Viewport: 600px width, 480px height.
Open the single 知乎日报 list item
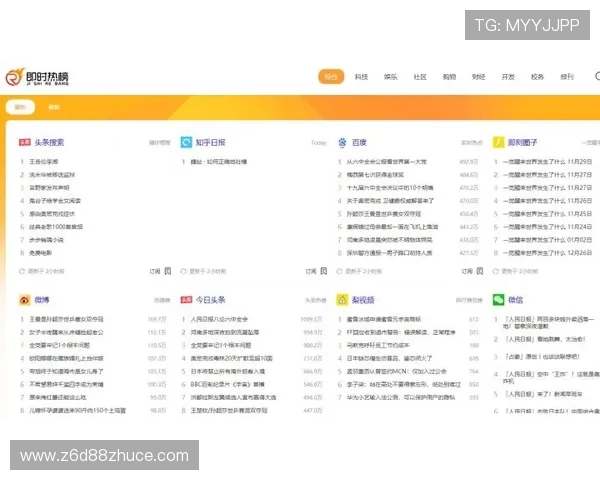coord(219,162)
